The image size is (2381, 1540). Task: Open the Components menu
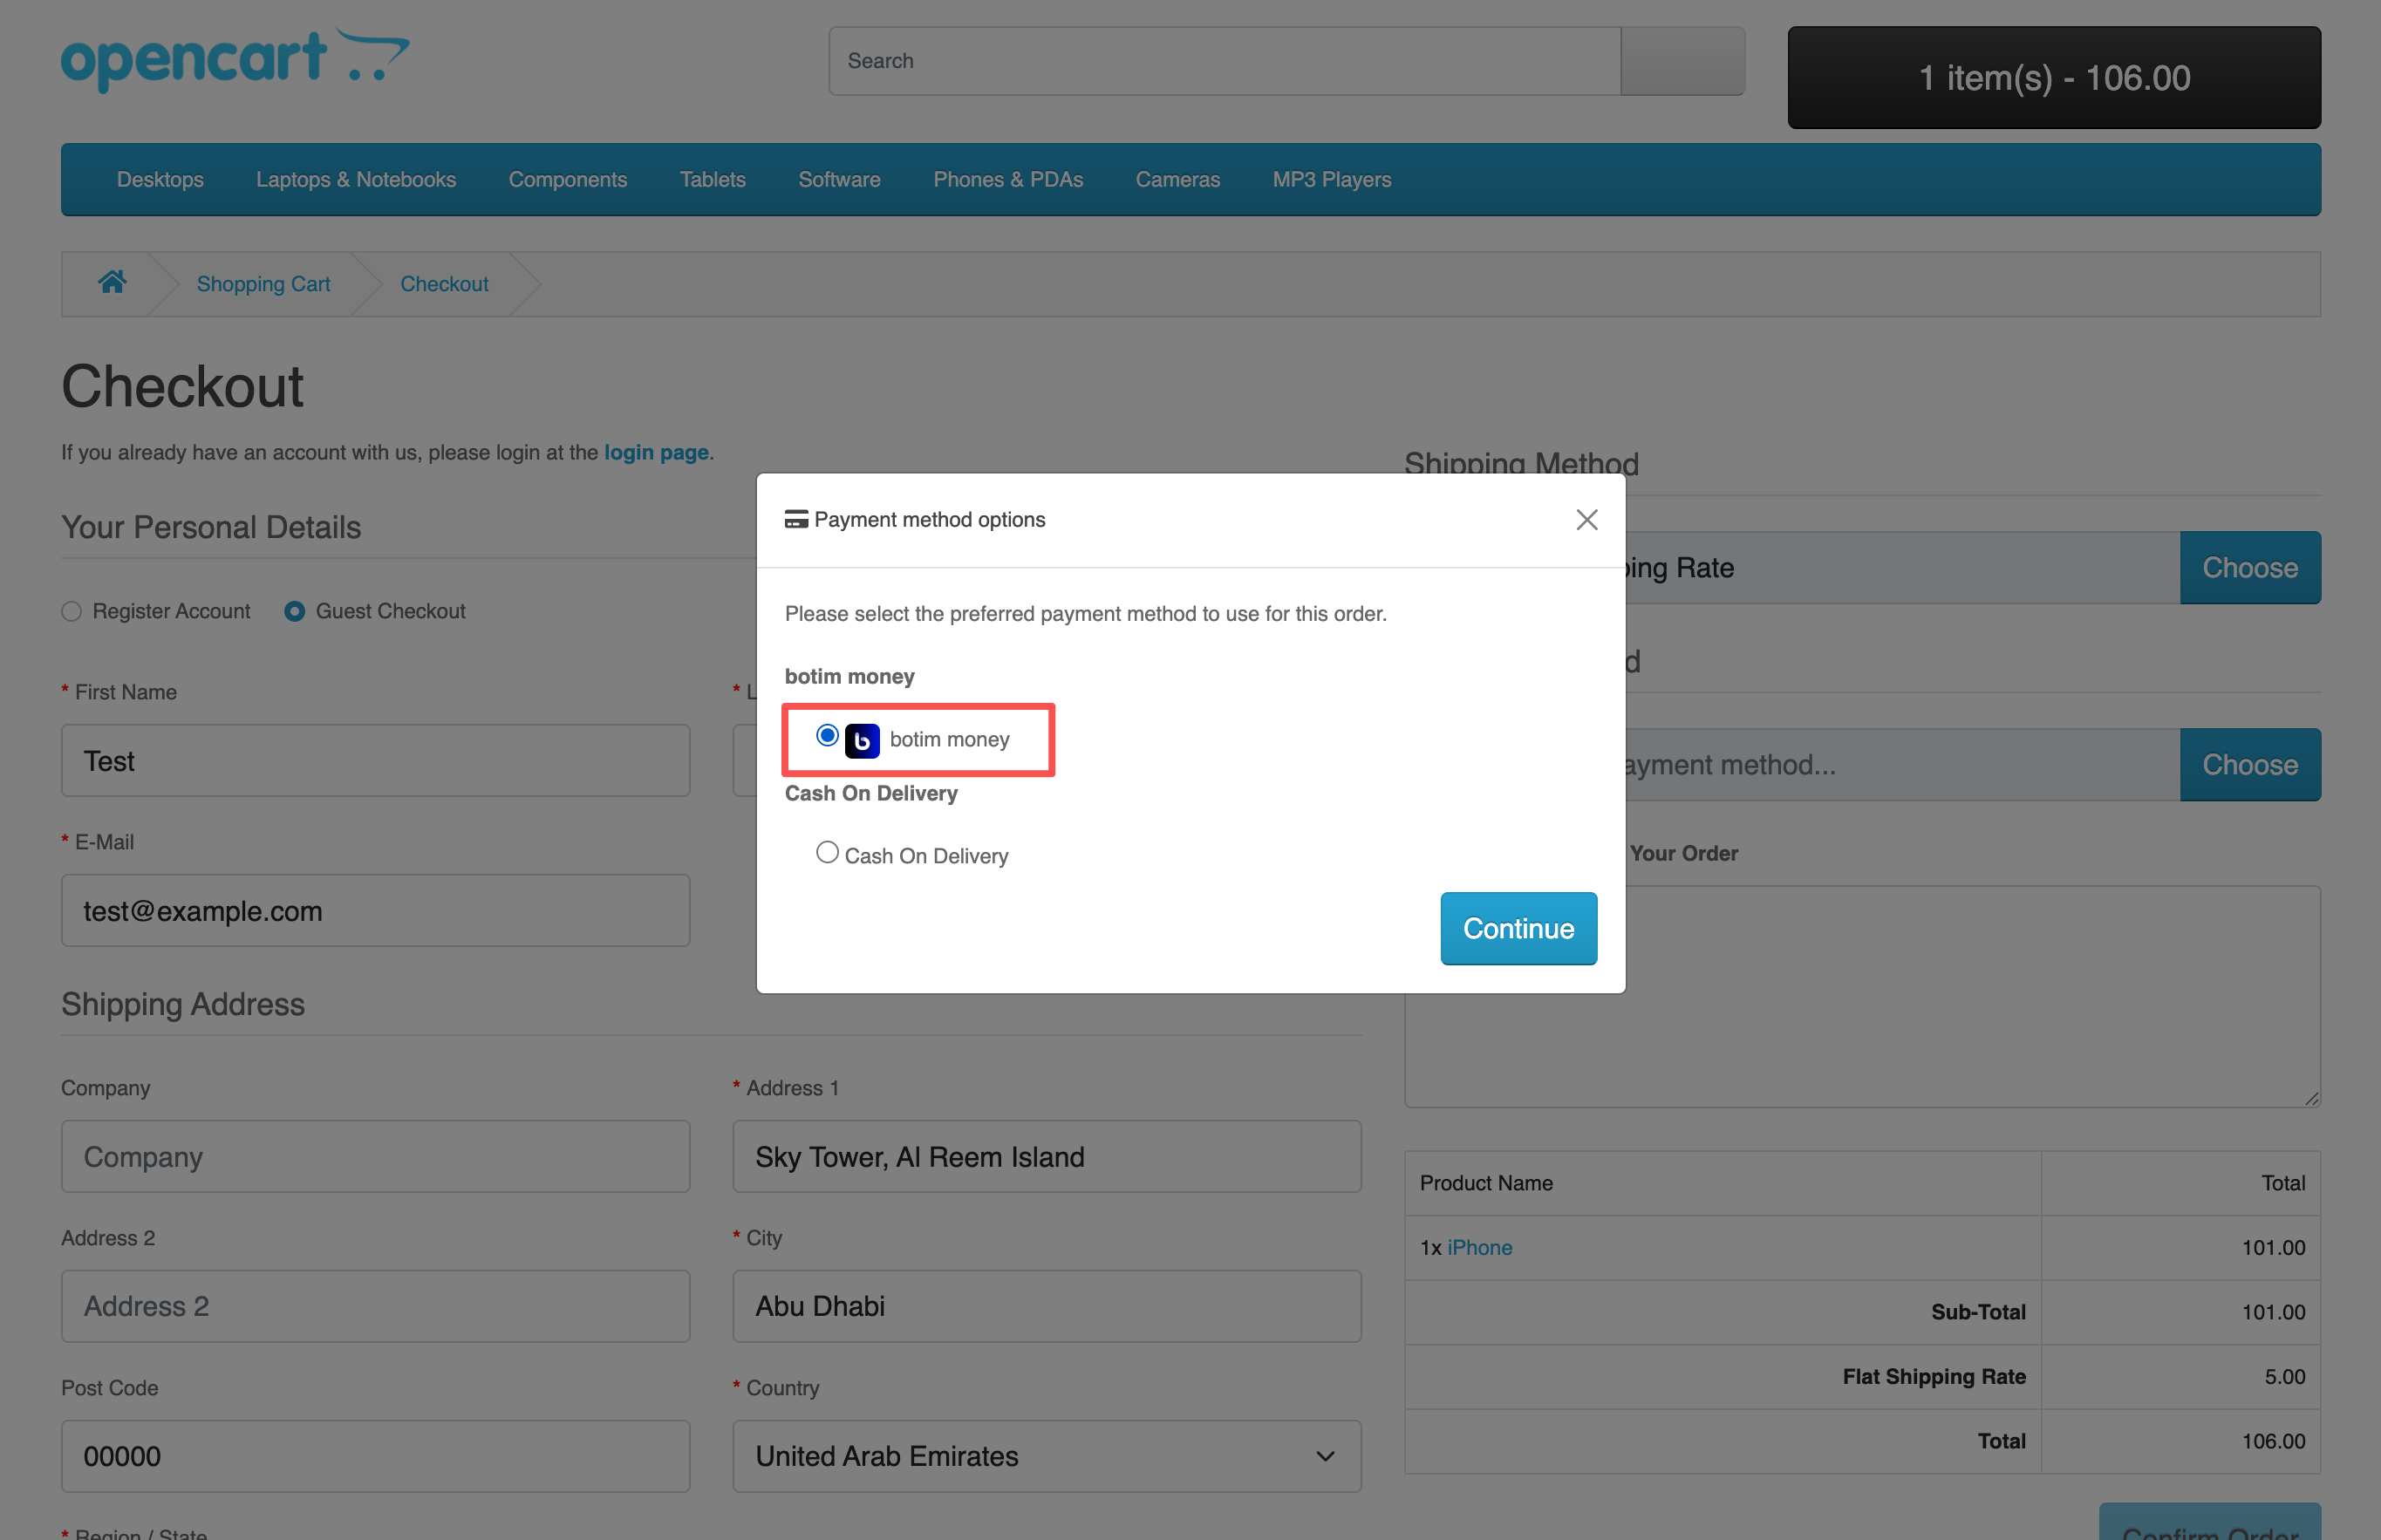point(568,180)
